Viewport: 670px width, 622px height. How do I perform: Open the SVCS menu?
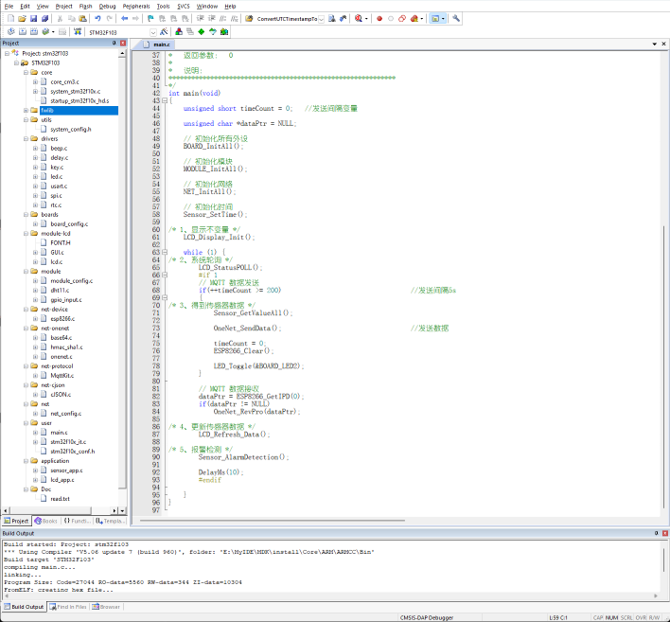[183, 6]
